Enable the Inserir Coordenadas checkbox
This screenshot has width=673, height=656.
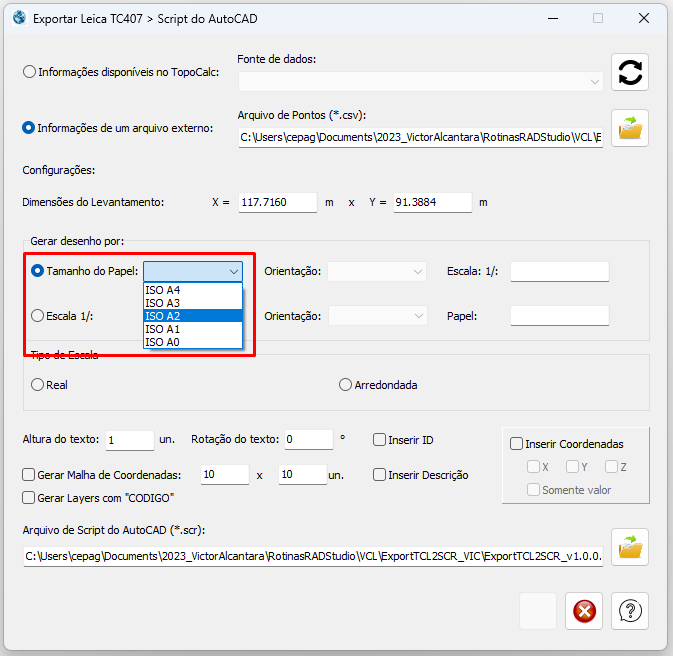pyautogui.click(x=516, y=444)
